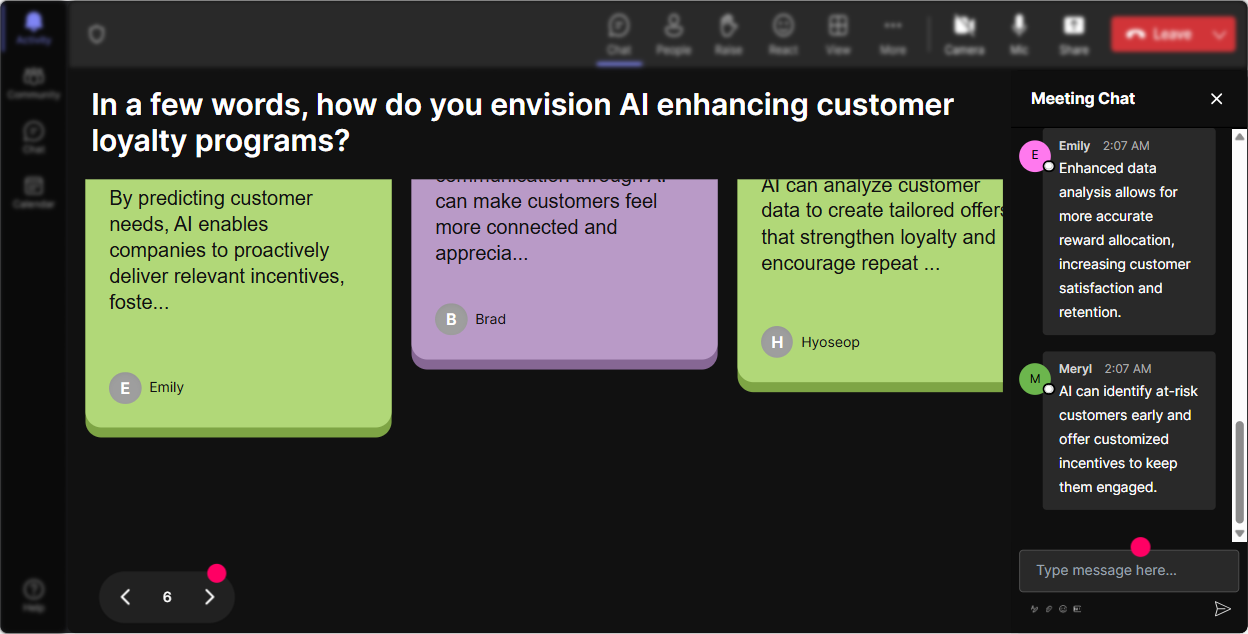Viewport: 1248px width, 634px height.
Task: Go to the next response page
Action: (209, 597)
